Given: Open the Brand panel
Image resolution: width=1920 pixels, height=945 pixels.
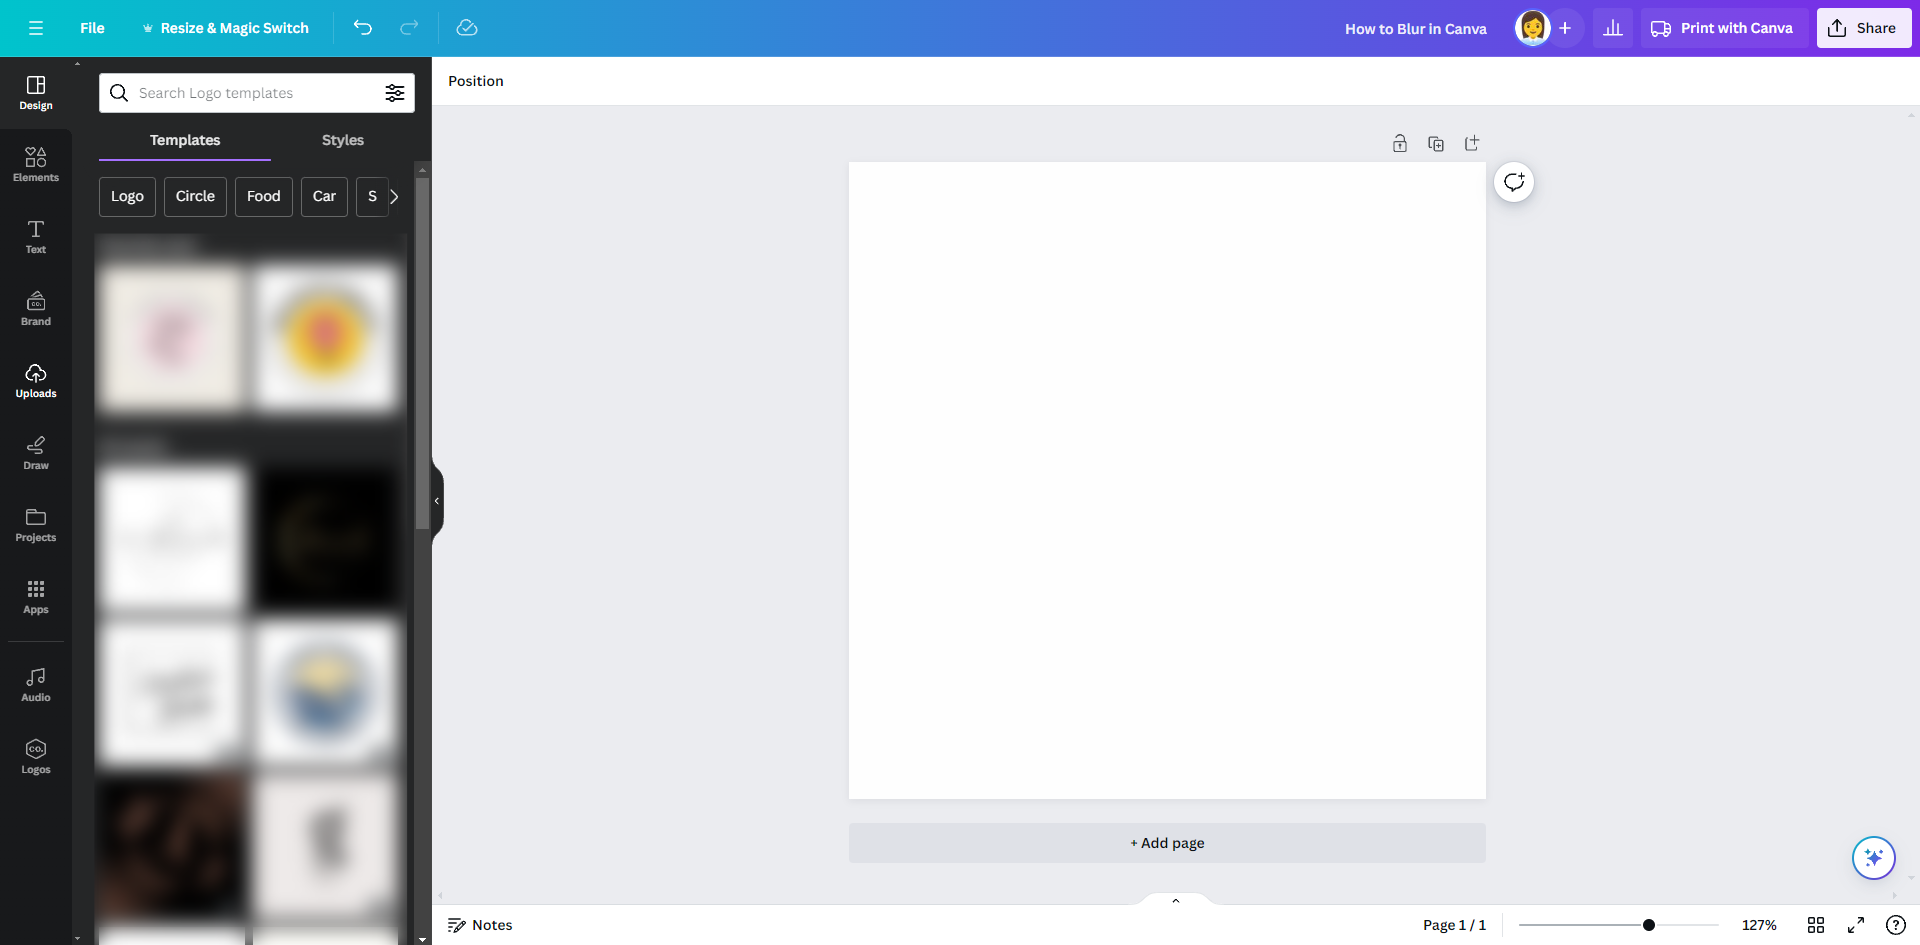Looking at the screenshot, I should point(36,309).
